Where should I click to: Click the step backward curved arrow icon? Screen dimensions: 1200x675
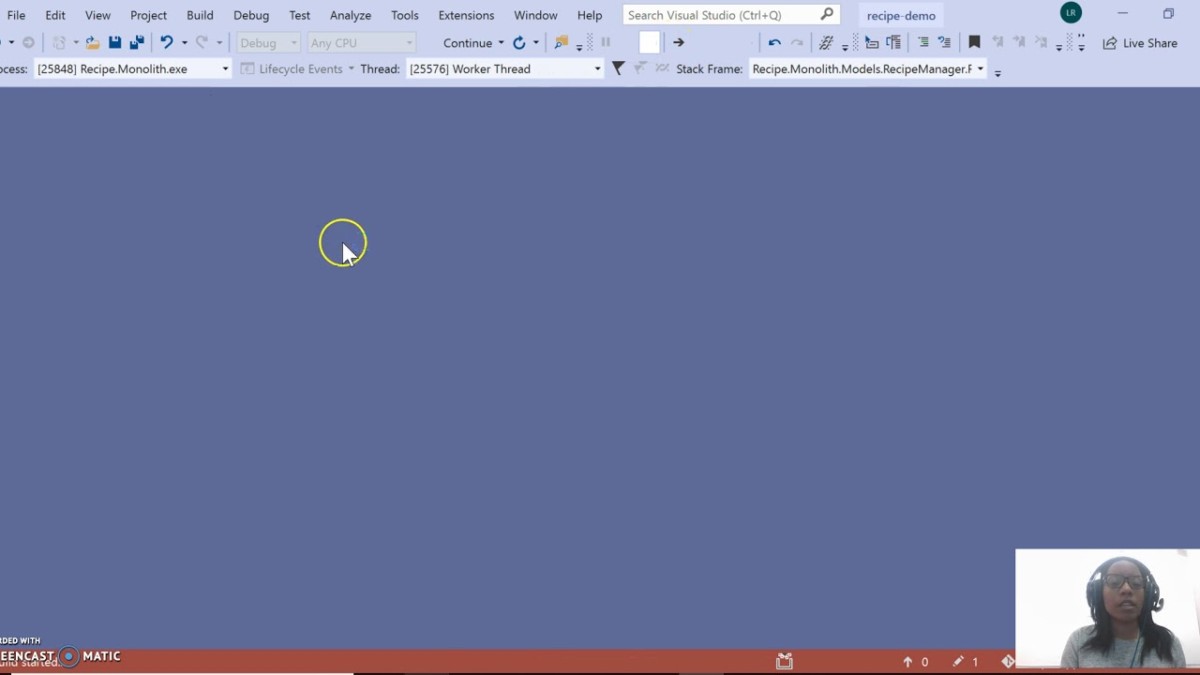(x=774, y=43)
